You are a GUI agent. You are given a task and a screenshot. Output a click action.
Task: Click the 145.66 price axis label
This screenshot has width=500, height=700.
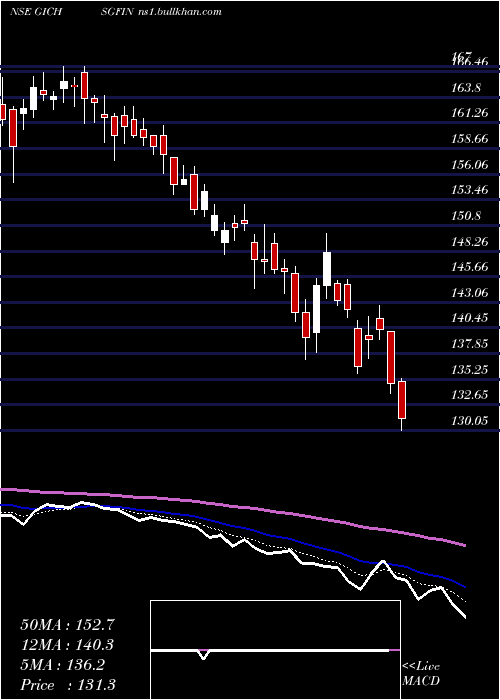pos(470,267)
